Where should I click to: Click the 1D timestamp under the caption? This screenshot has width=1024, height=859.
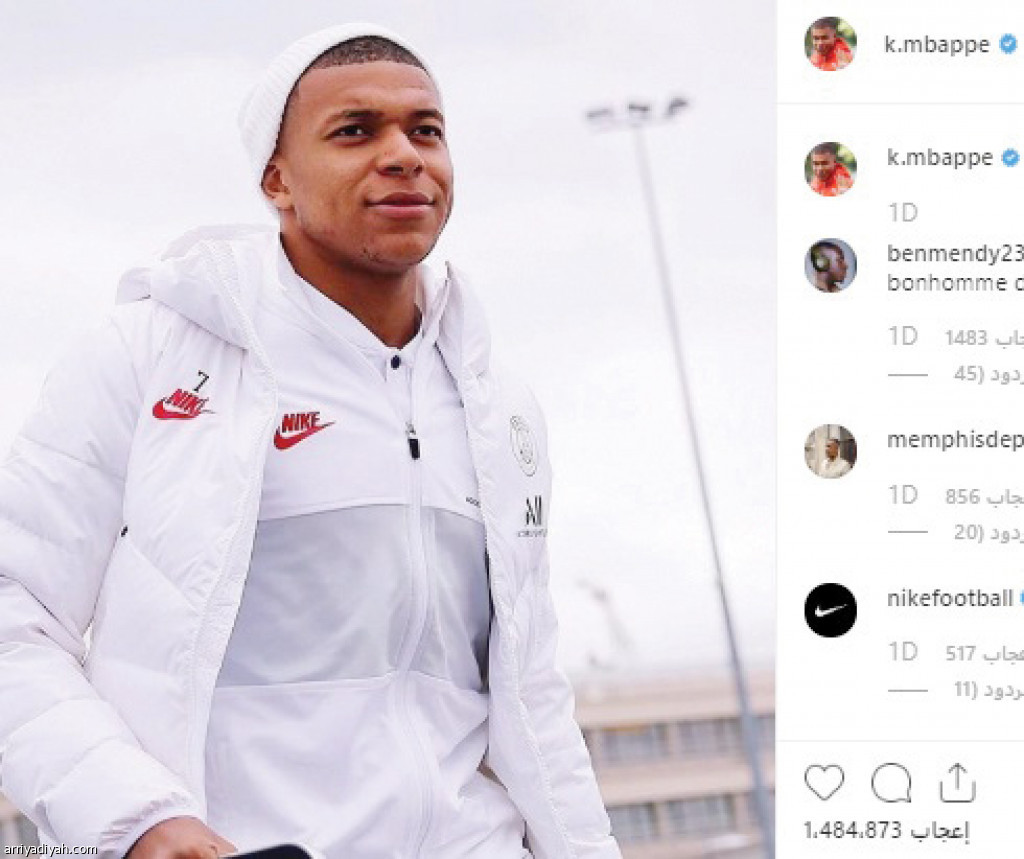click(902, 213)
